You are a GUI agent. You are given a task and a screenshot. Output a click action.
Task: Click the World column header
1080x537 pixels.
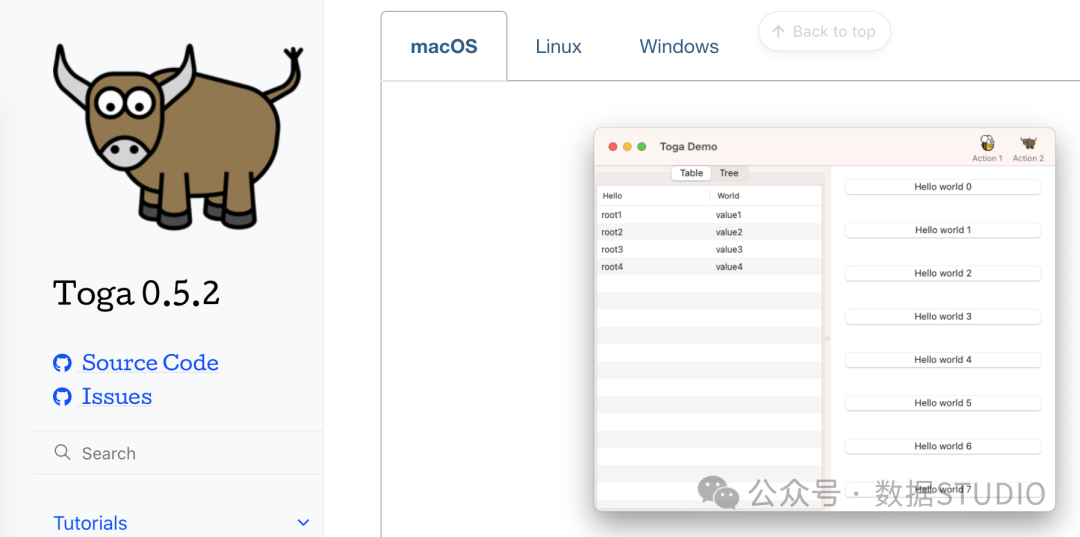click(766, 196)
